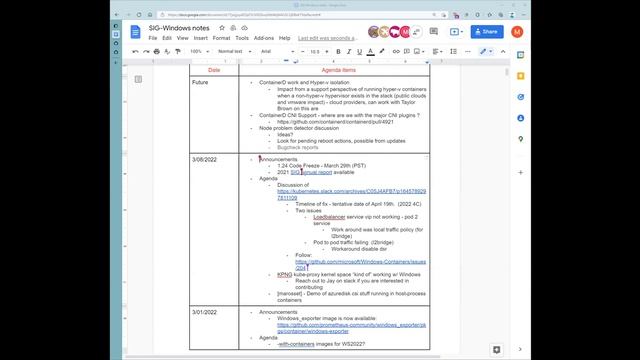Open Tasks in the side panel
The width and height of the screenshot is (640, 360).
point(520,97)
